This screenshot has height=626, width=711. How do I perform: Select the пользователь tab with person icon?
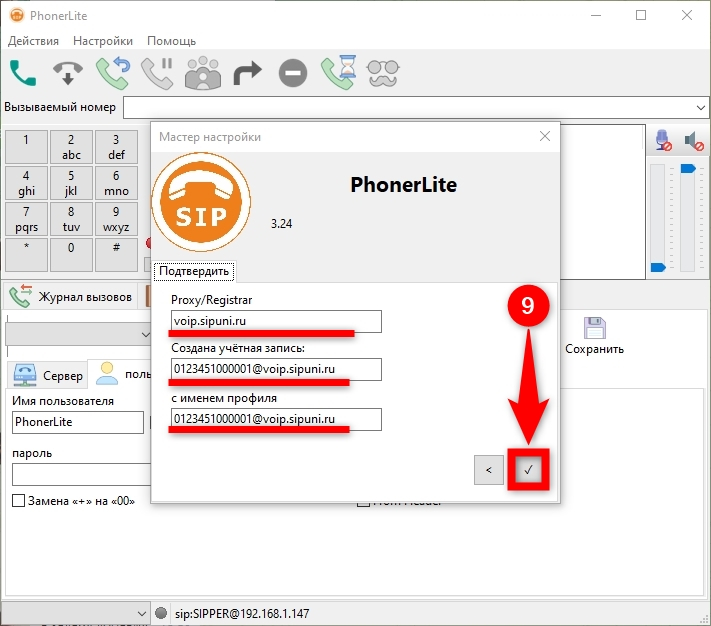pos(122,374)
